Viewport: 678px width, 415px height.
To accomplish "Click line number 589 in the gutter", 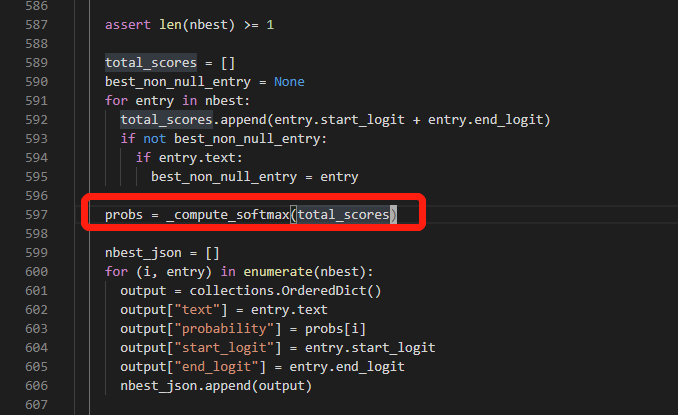I will 36,63.
